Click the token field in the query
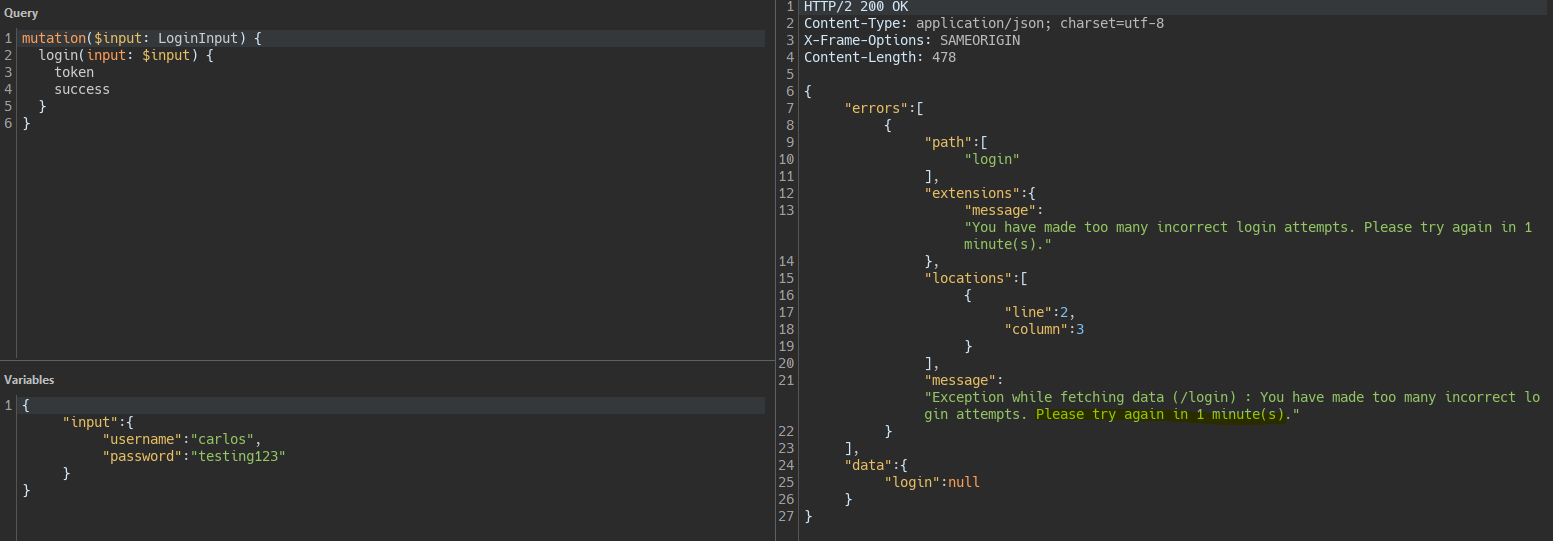Viewport: 1553px width, 541px height. [x=74, y=72]
